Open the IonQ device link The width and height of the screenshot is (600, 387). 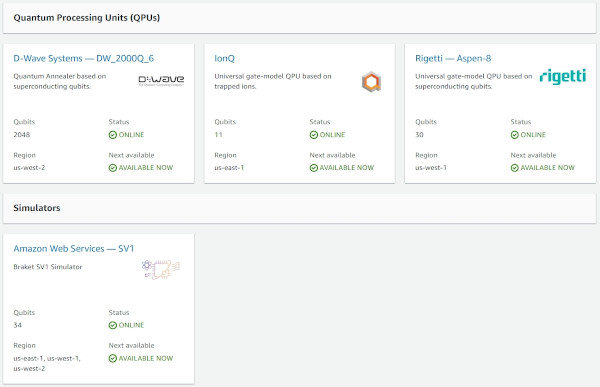[x=224, y=58]
